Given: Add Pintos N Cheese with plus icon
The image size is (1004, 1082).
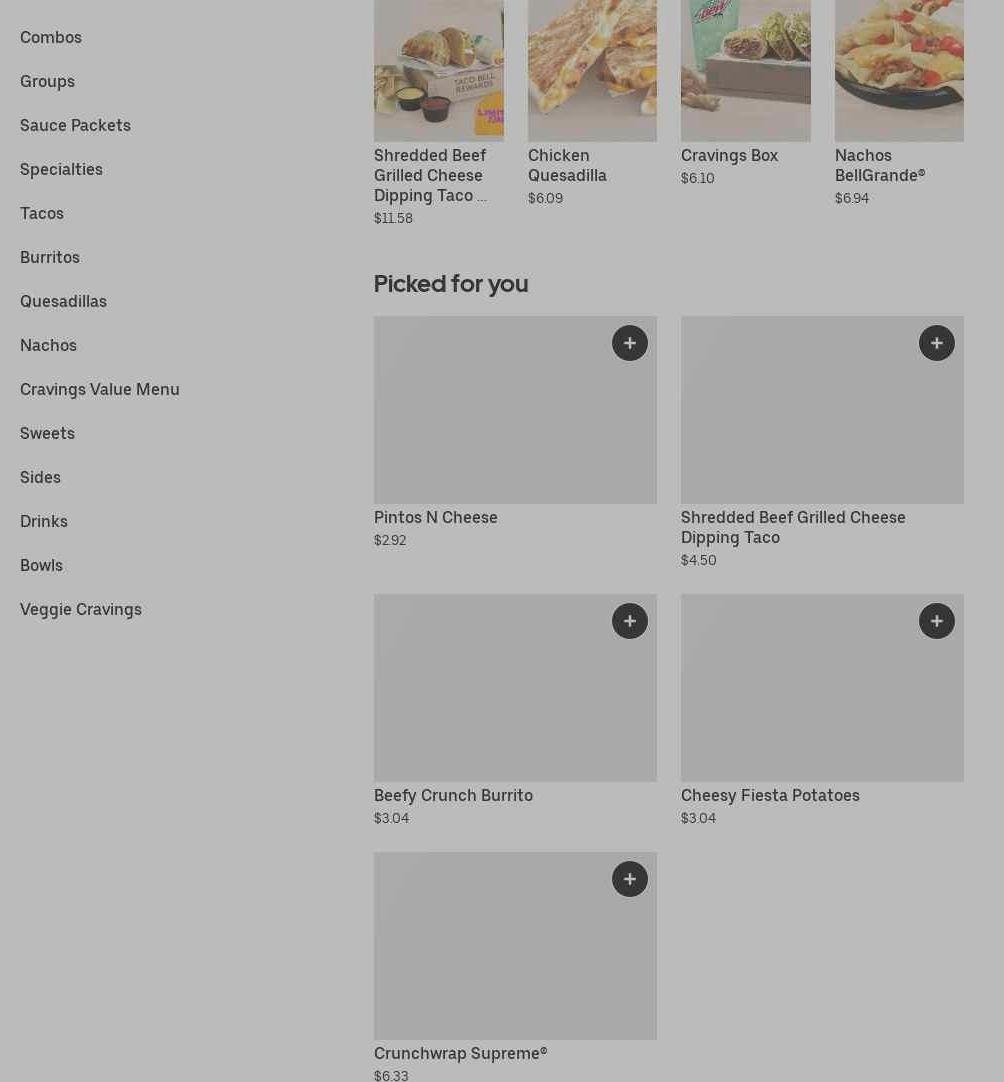Looking at the screenshot, I should coord(630,343).
